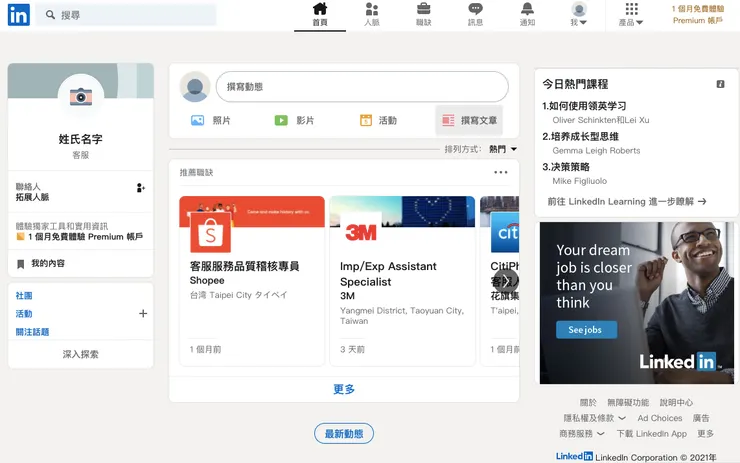This screenshot has width=740, height=463.
Task: Click 更多 to show more jobs
Action: (344, 389)
